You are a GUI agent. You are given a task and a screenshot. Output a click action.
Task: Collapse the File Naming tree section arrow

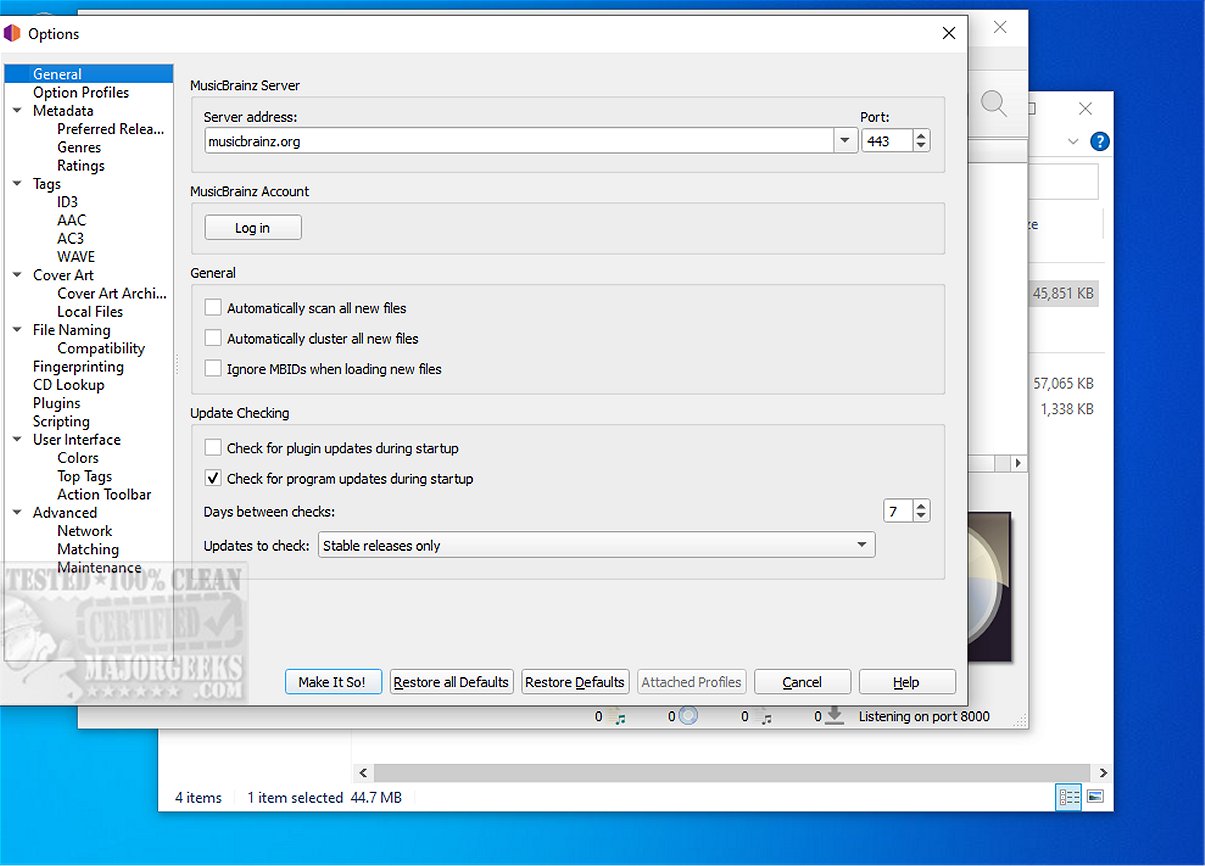[x=17, y=330]
